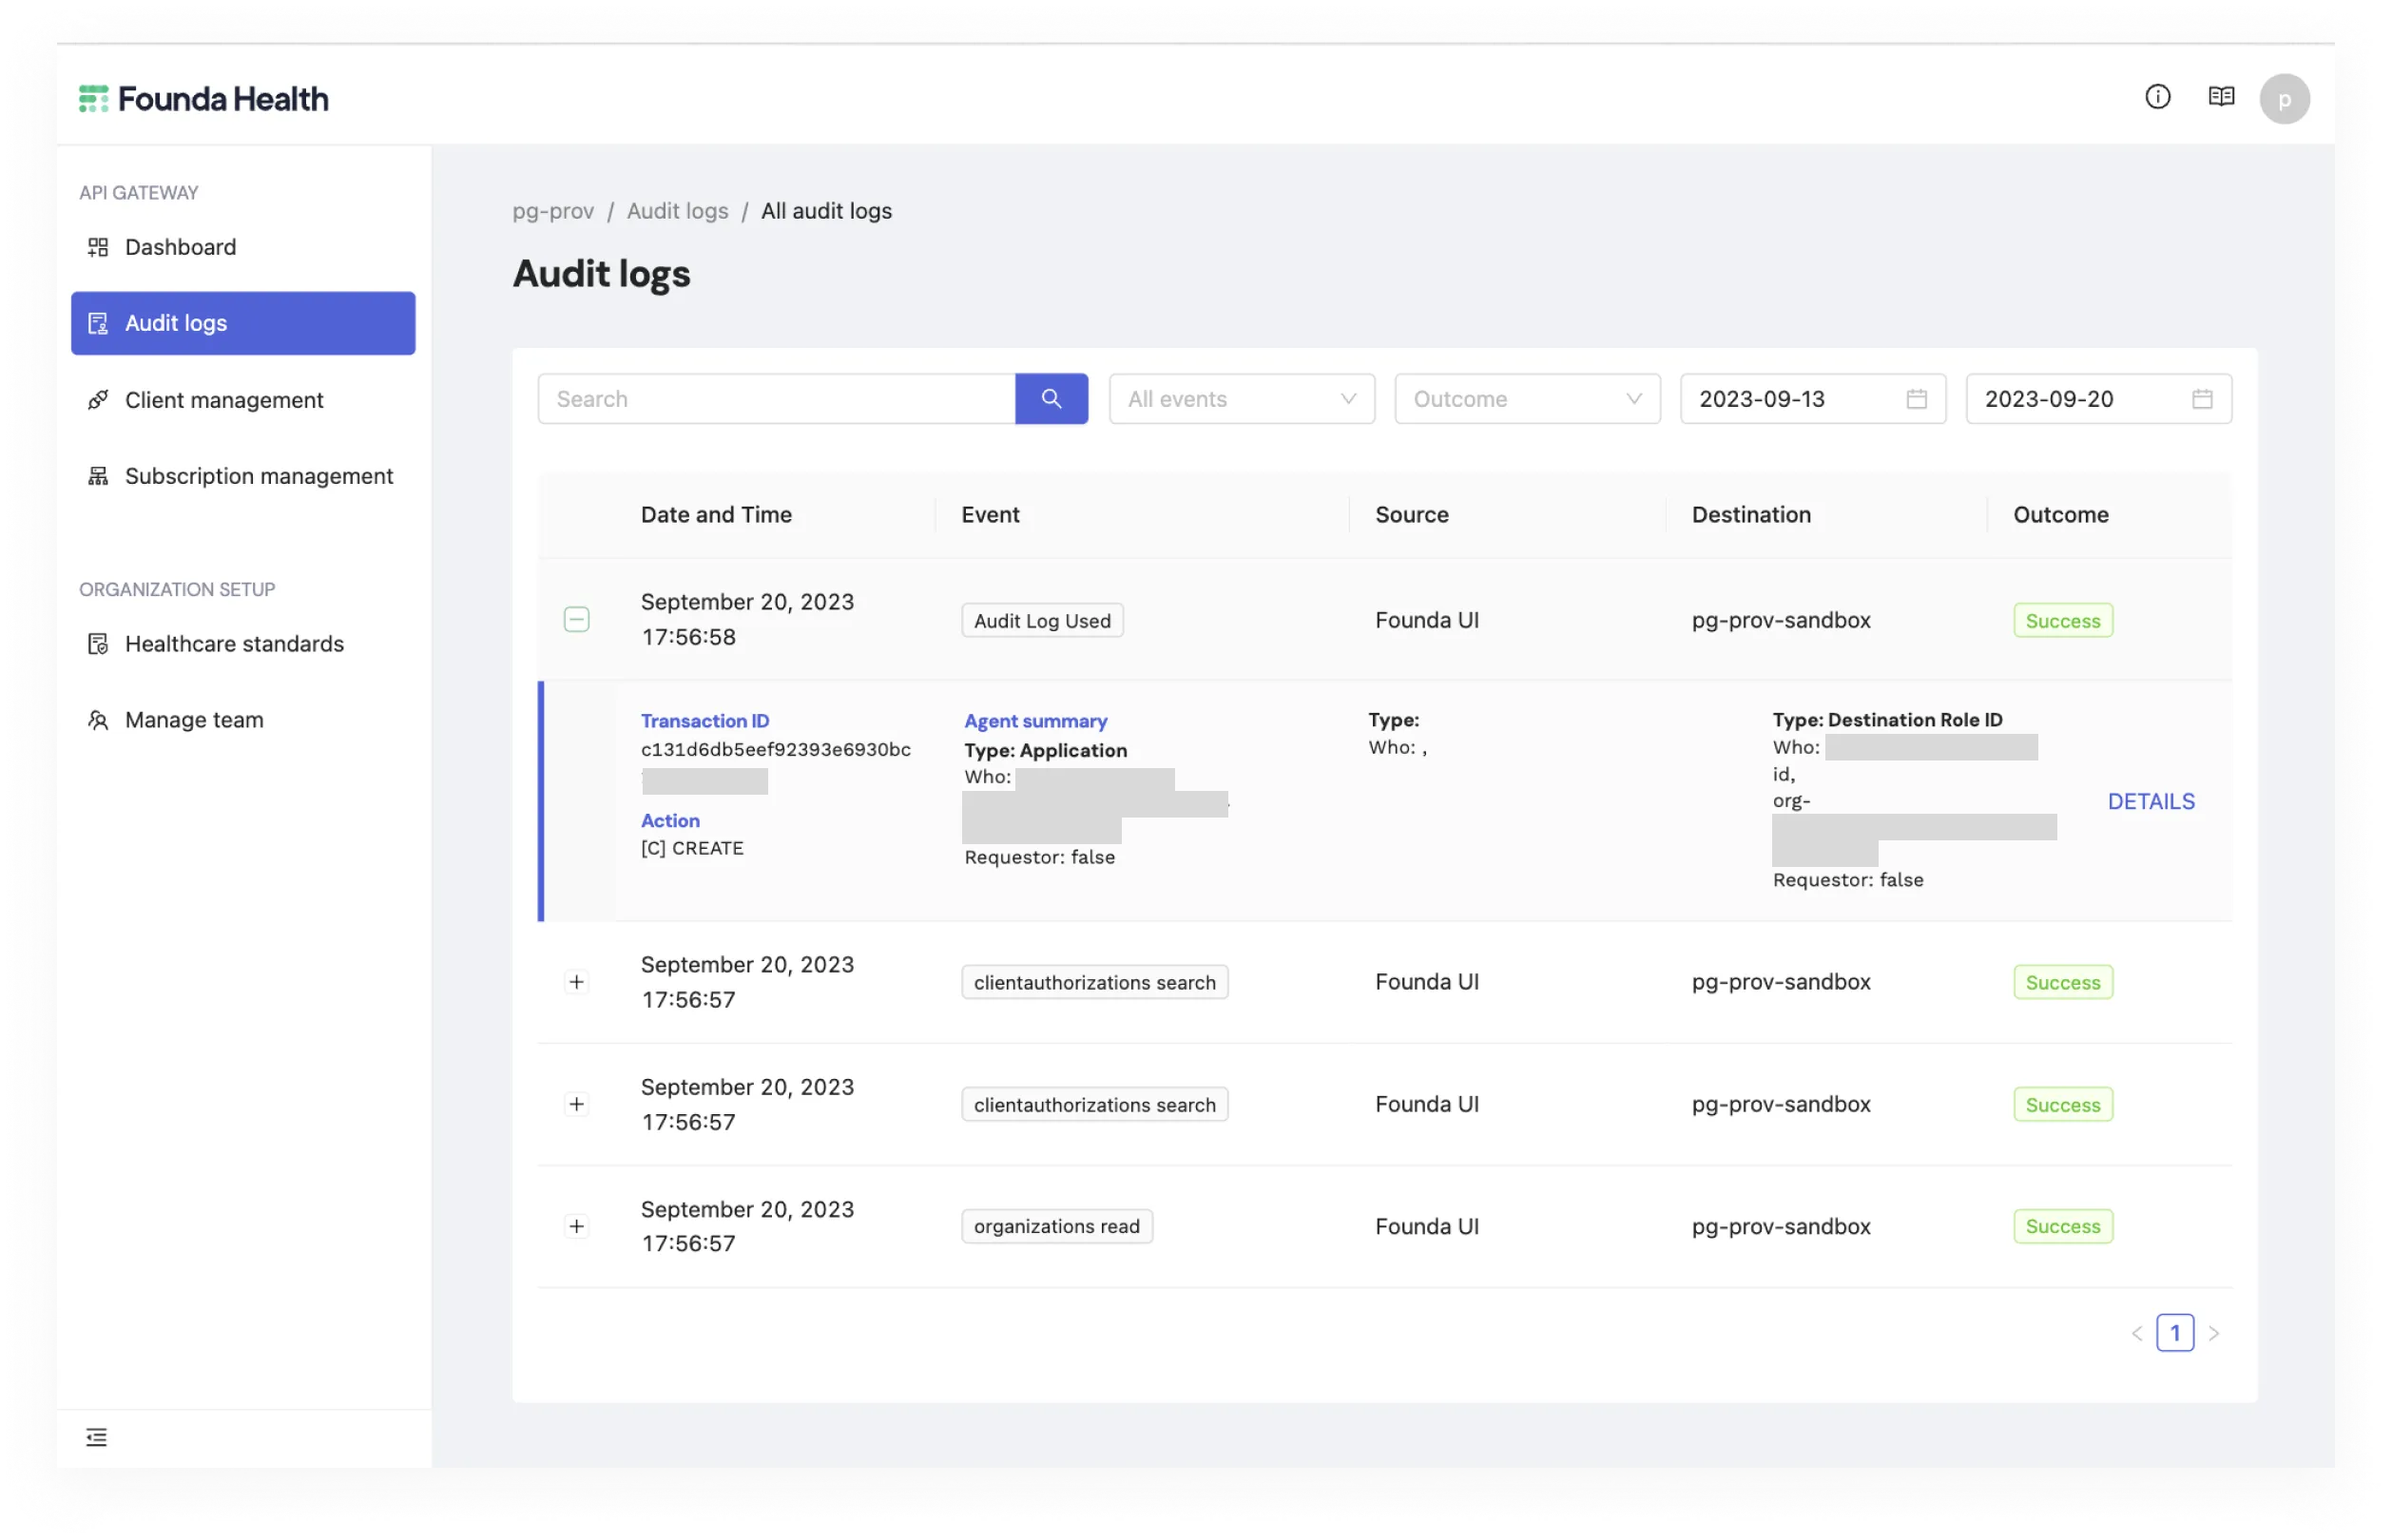Screen dimensions: 2392x1540
Task: Open DETAILS link of expanded log
Action: pos(2150,801)
